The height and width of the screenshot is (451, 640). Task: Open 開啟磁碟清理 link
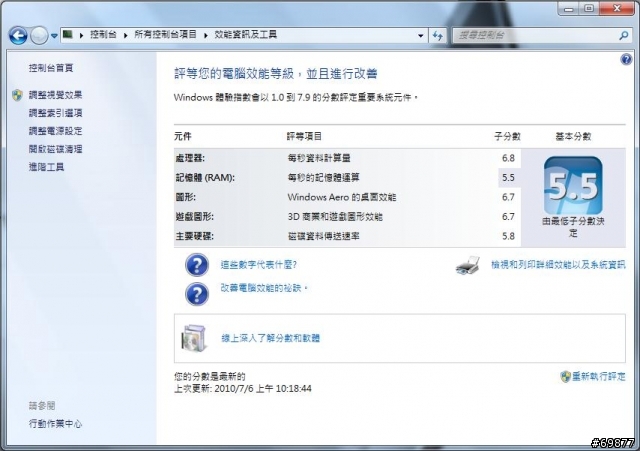[x=56, y=149]
